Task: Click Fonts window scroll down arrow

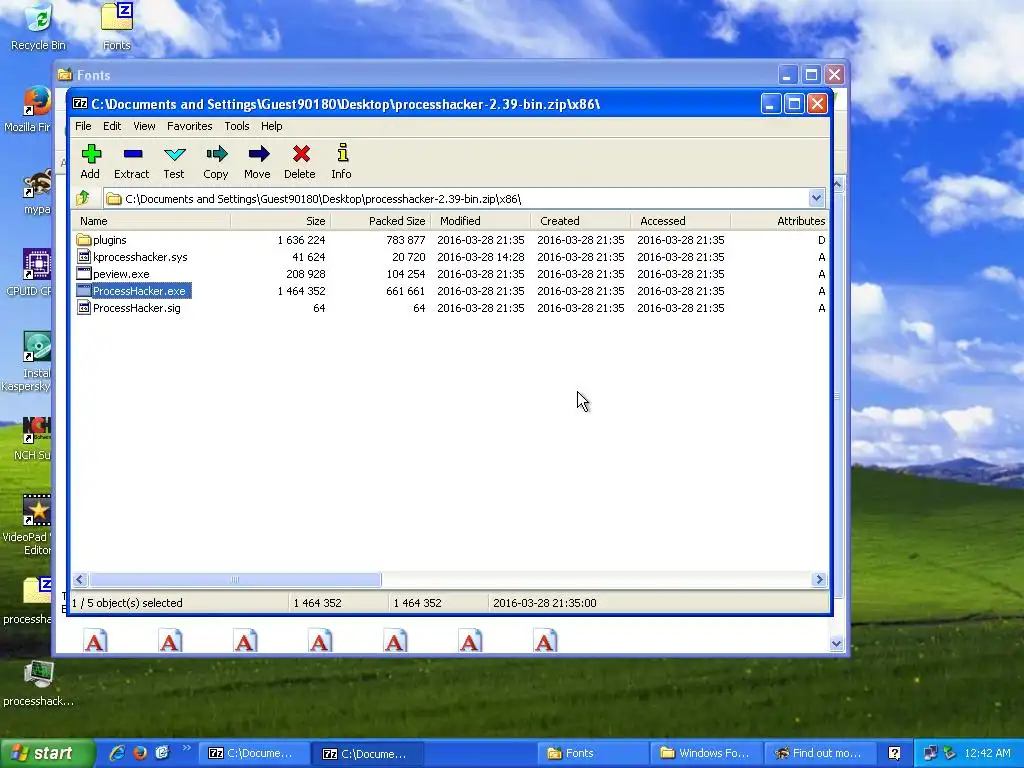Action: click(837, 643)
